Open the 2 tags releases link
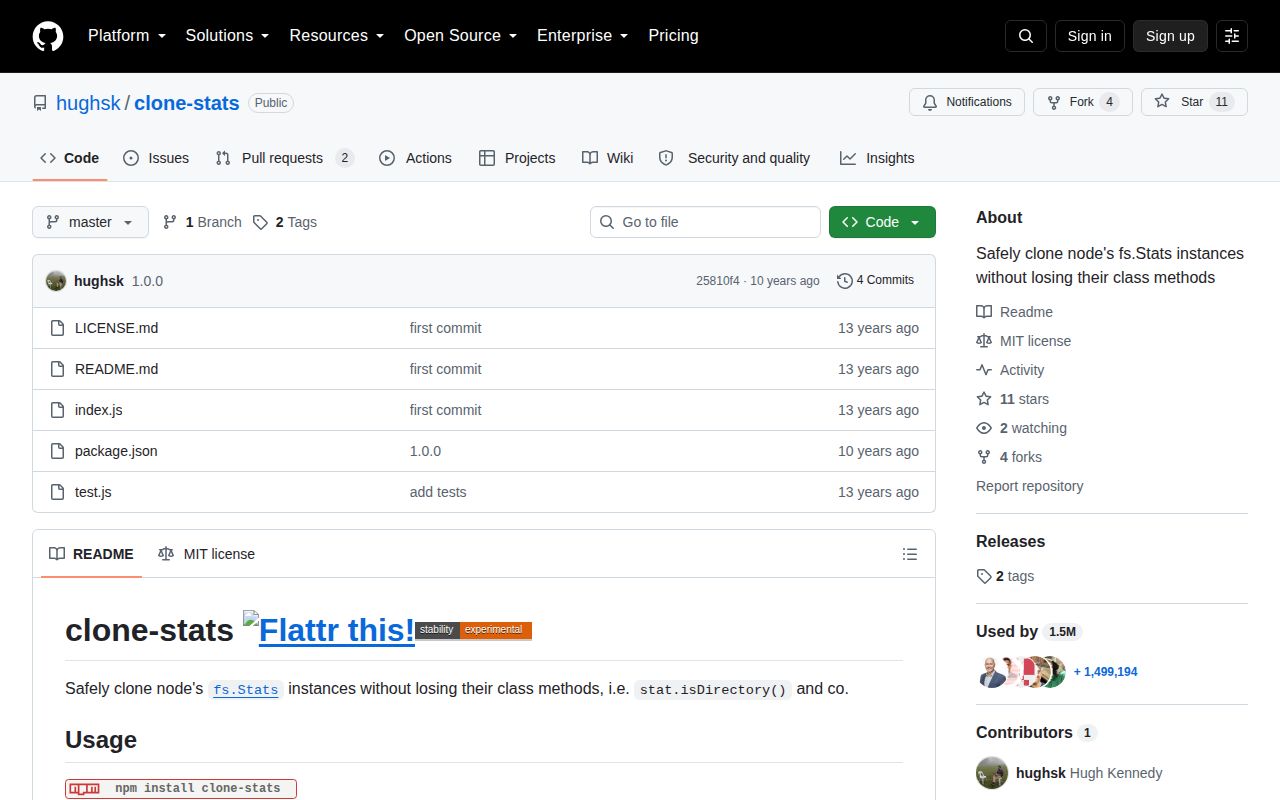1280x800 pixels. [x=1006, y=576]
